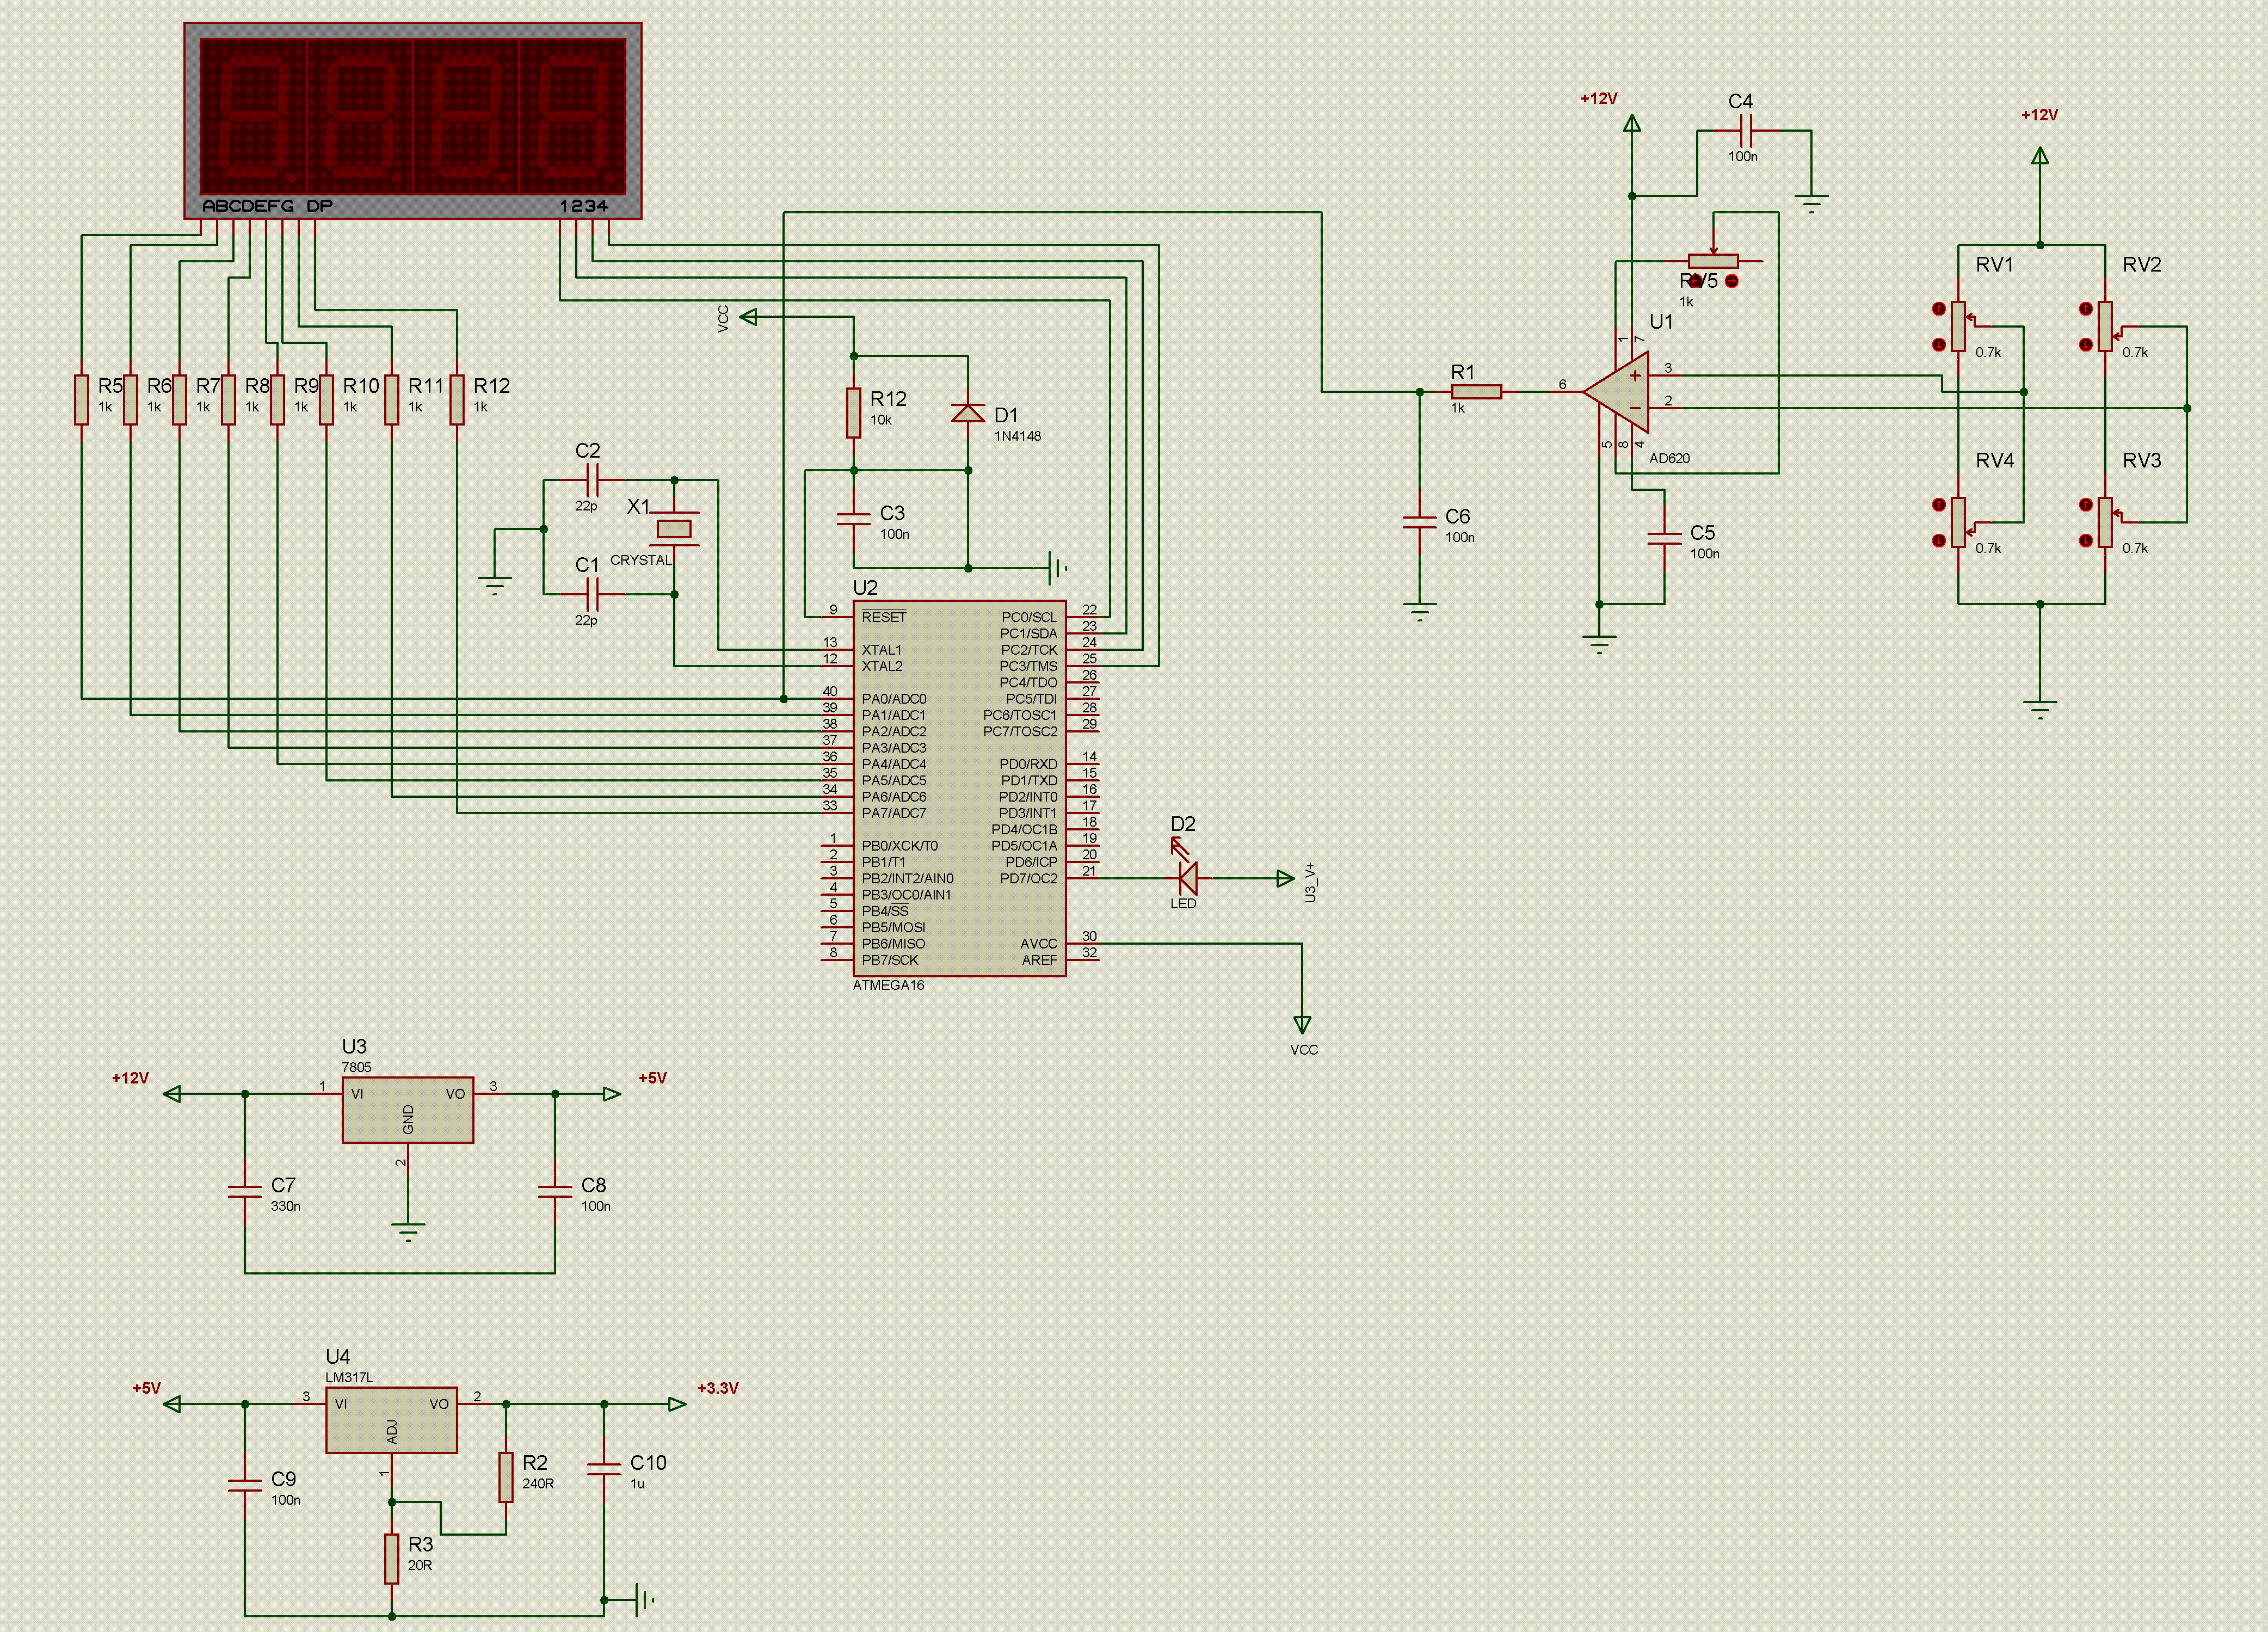Image resolution: width=2268 pixels, height=1632 pixels.
Task: Click RV4's red up-arrow adjust button
Action: (1939, 505)
